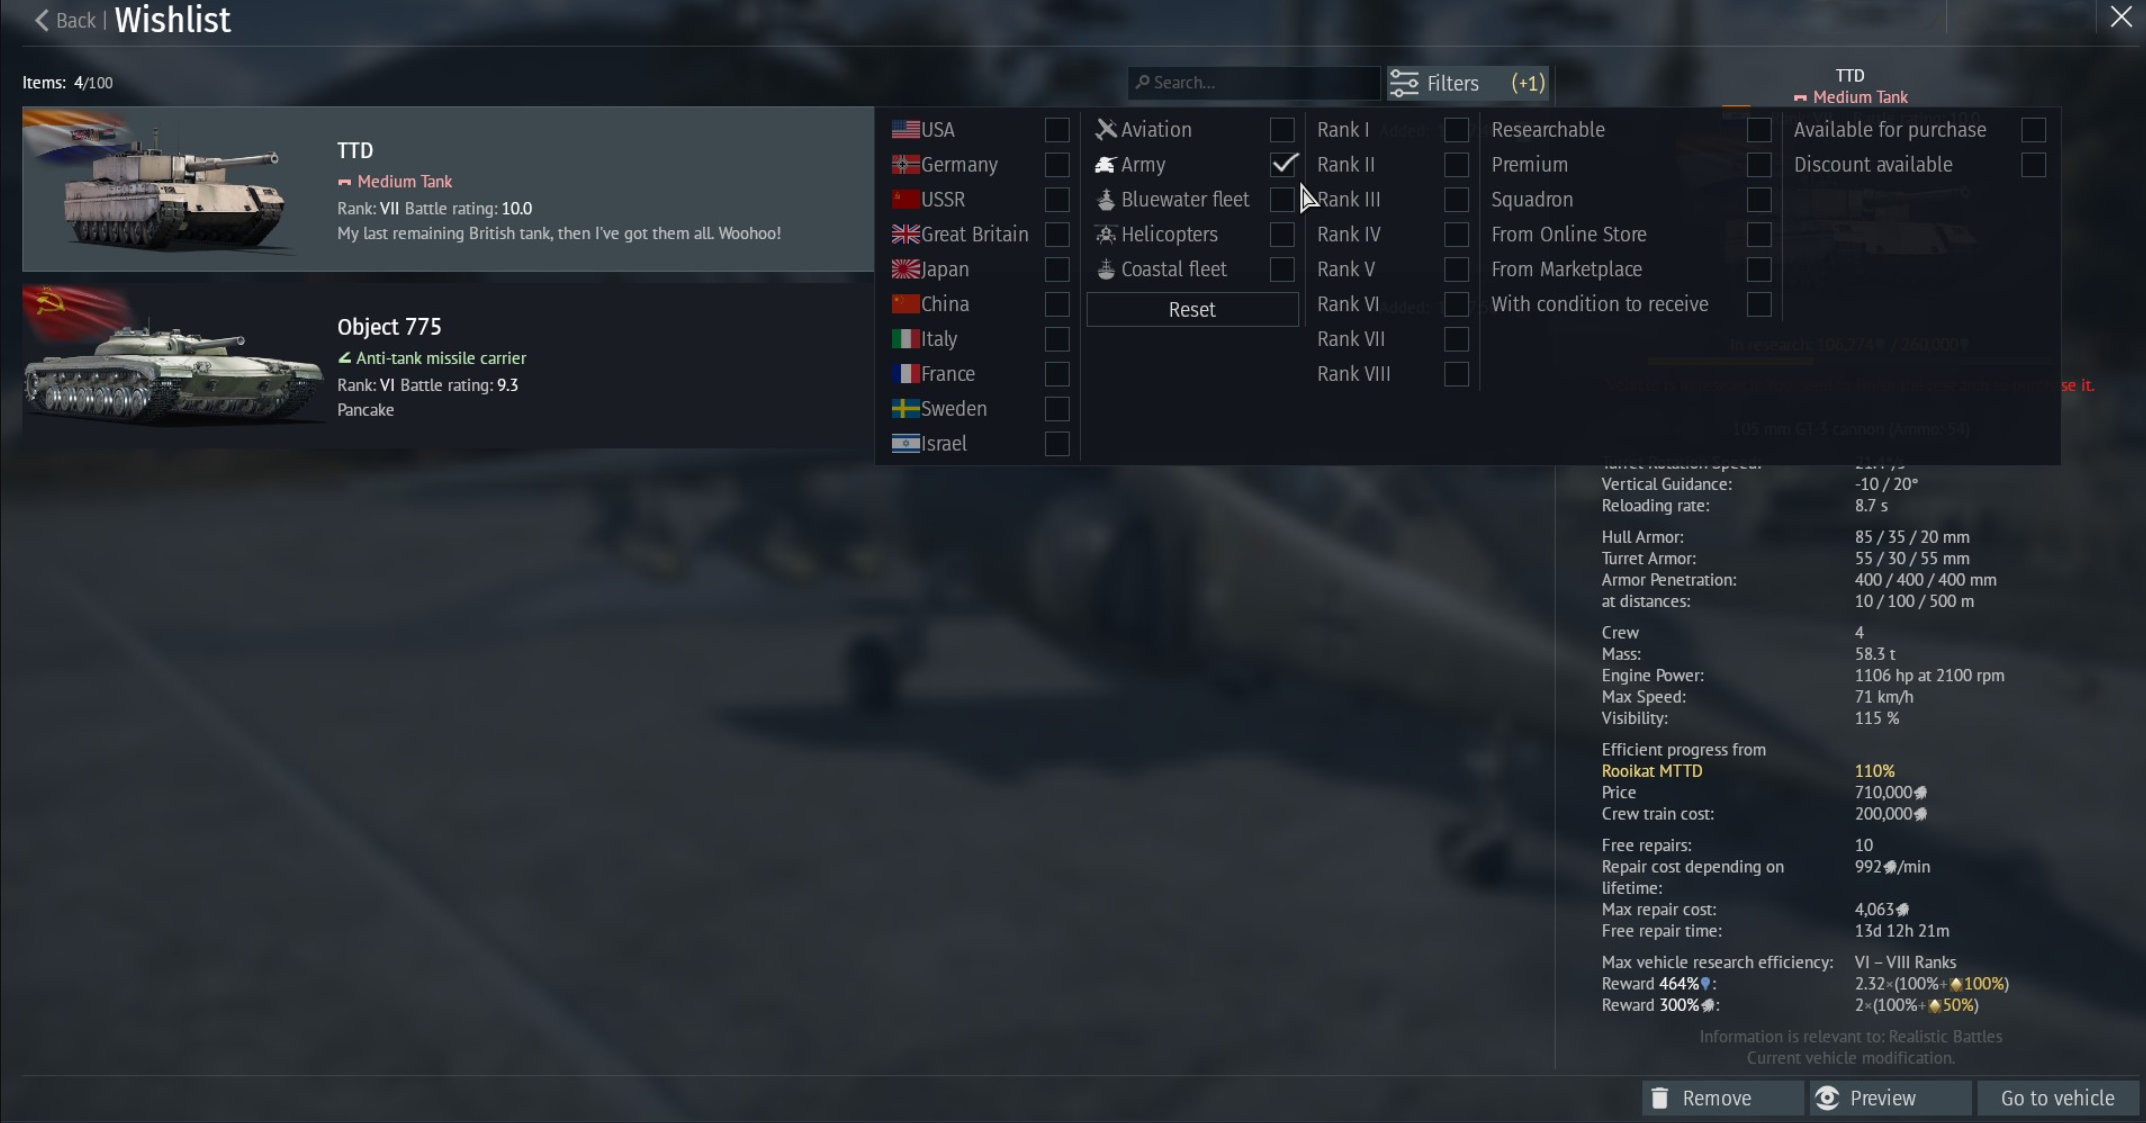Tick the Rank VII checkbox
Viewport: 2146px width, 1123px height.
coord(1456,339)
